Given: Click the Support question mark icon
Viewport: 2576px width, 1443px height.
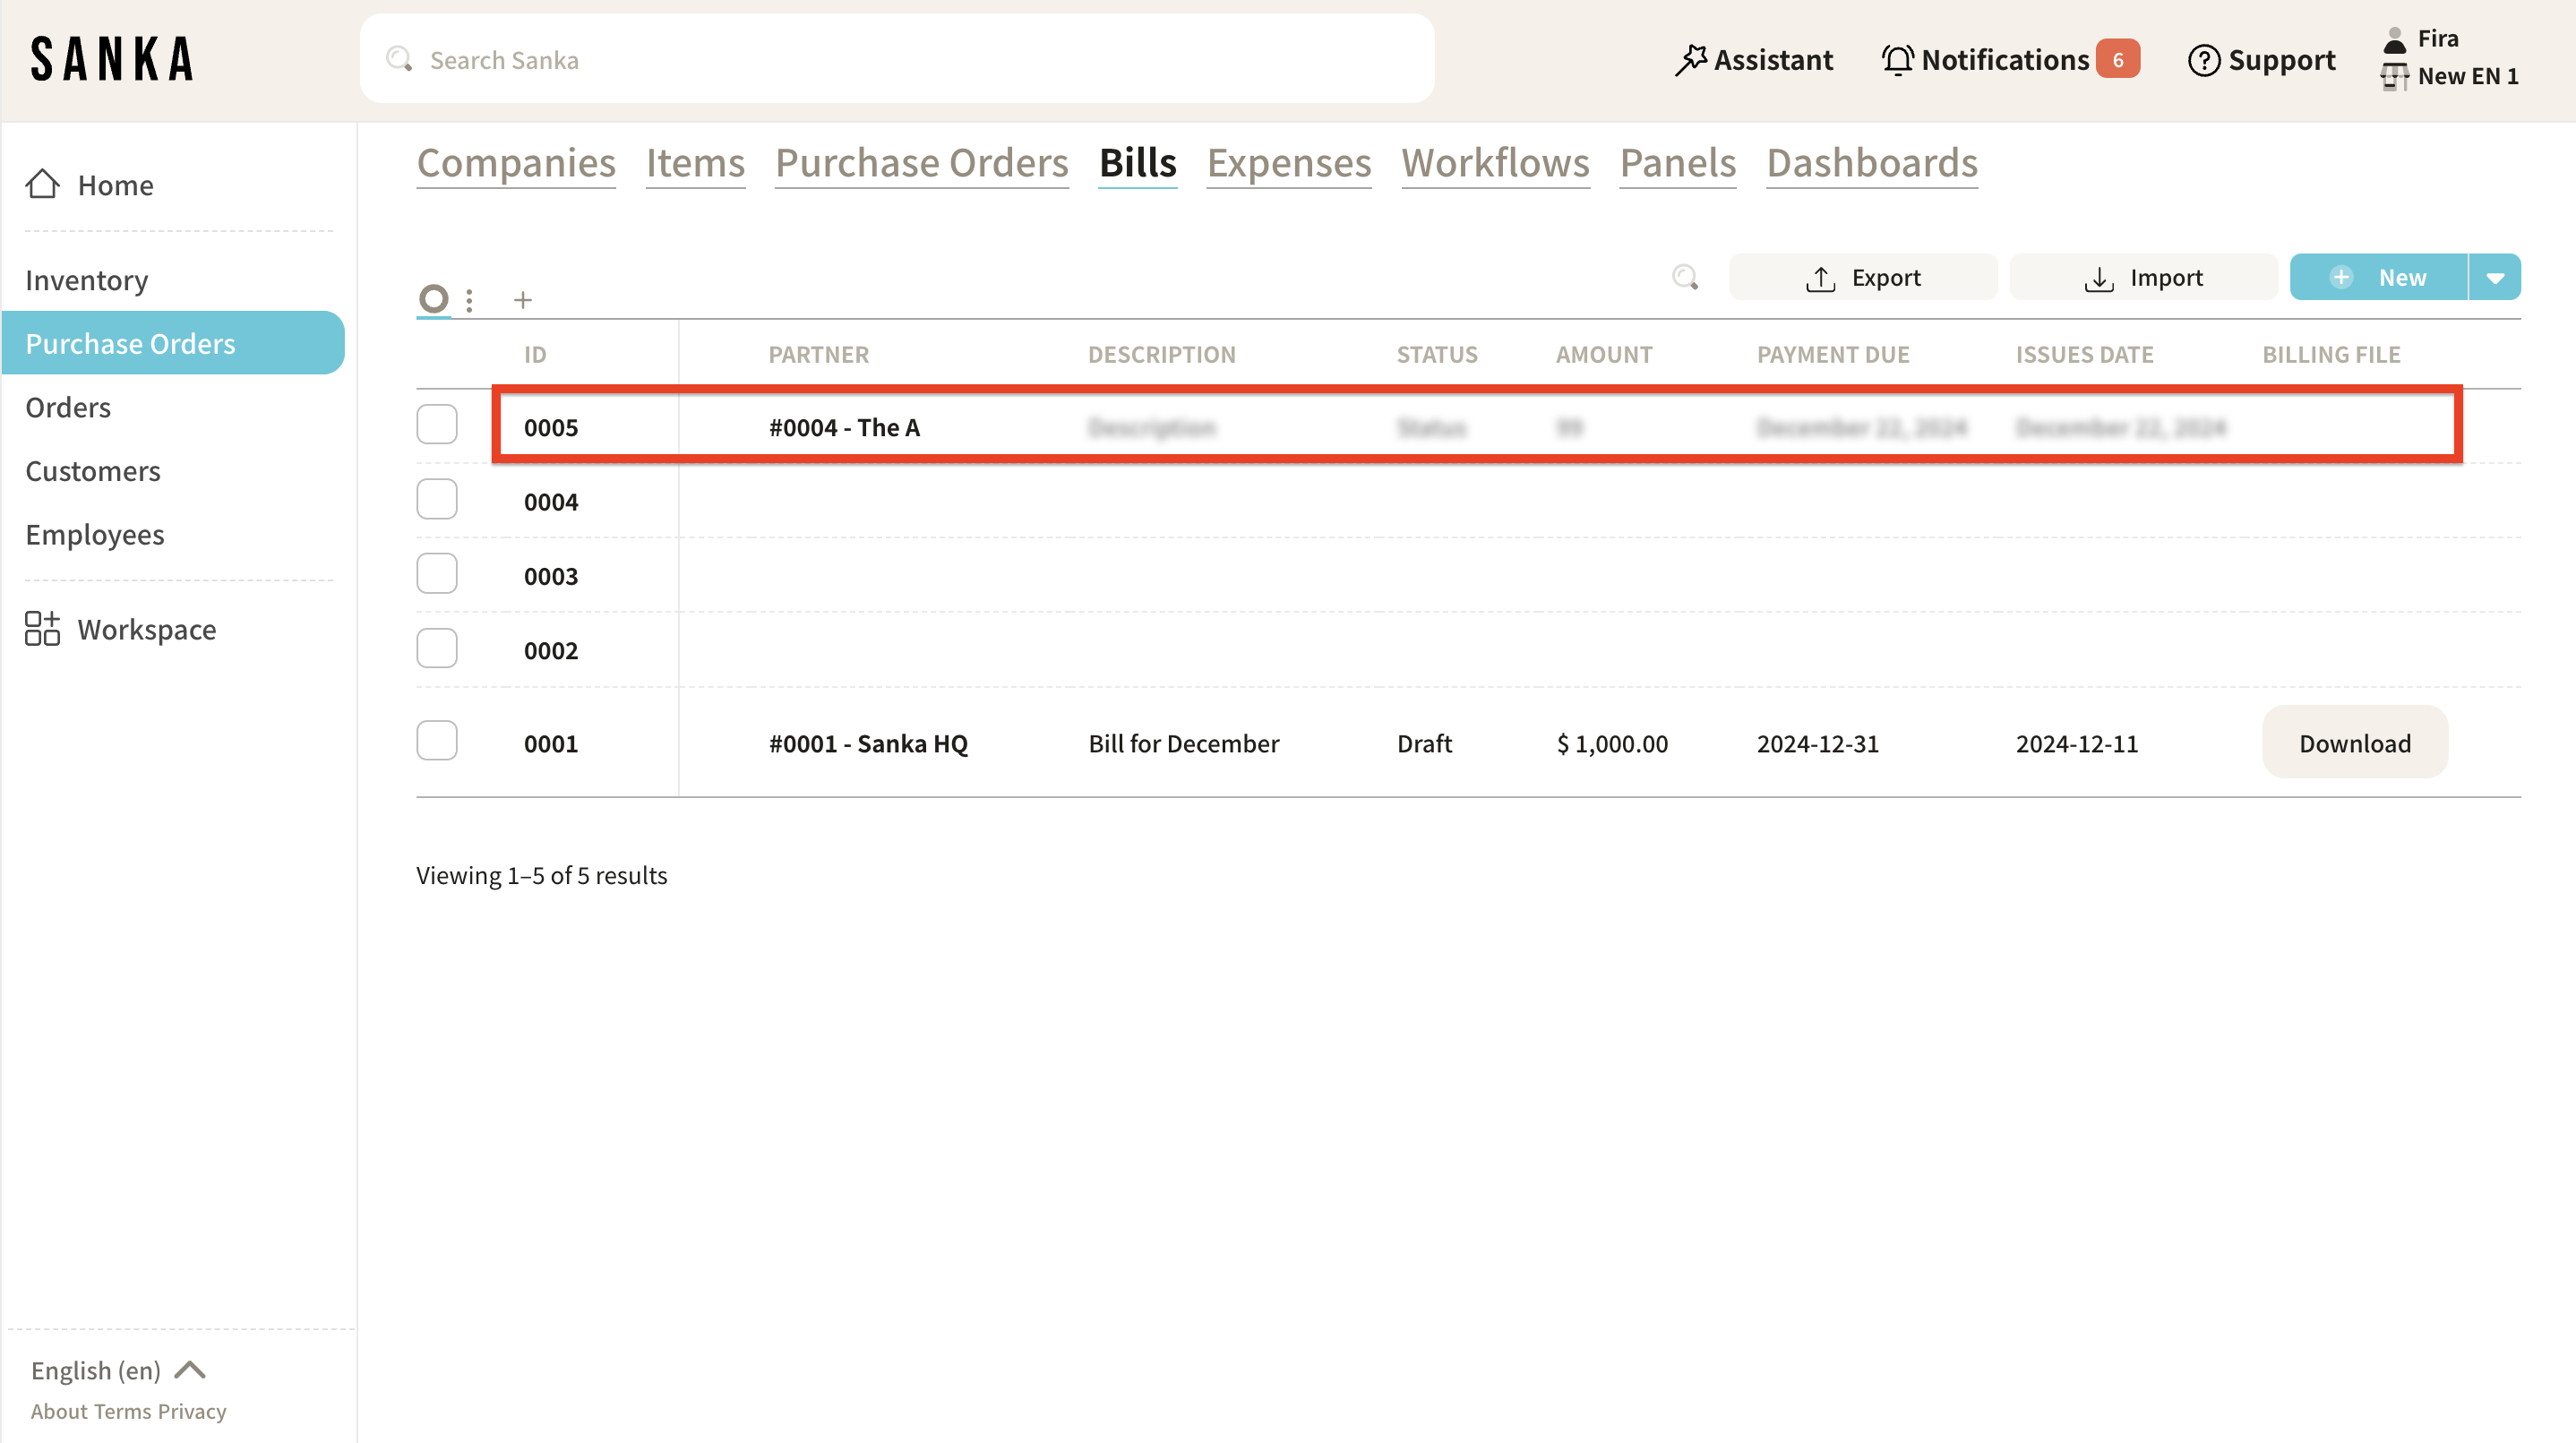Looking at the screenshot, I should pos(2204,60).
